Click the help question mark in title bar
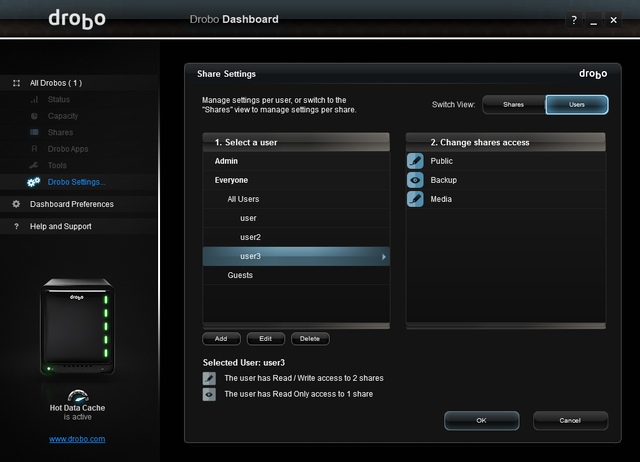The image size is (640, 462). point(574,19)
